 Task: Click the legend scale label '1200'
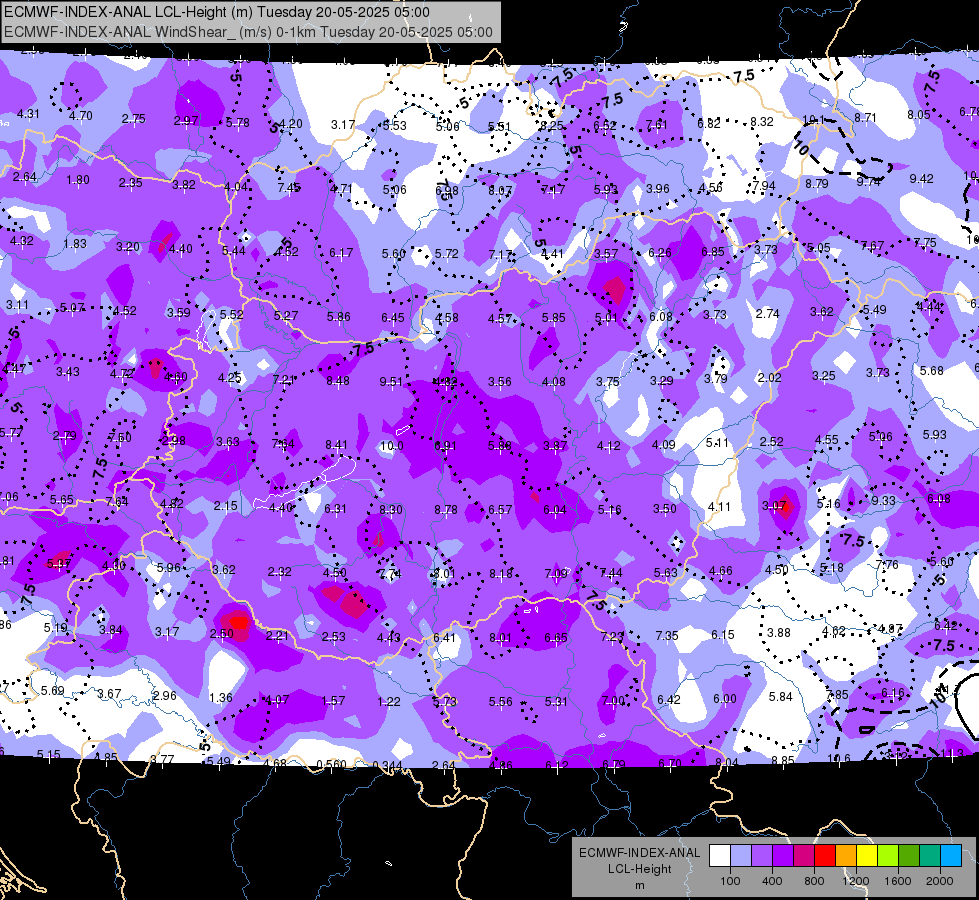click(x=855, y=881)
